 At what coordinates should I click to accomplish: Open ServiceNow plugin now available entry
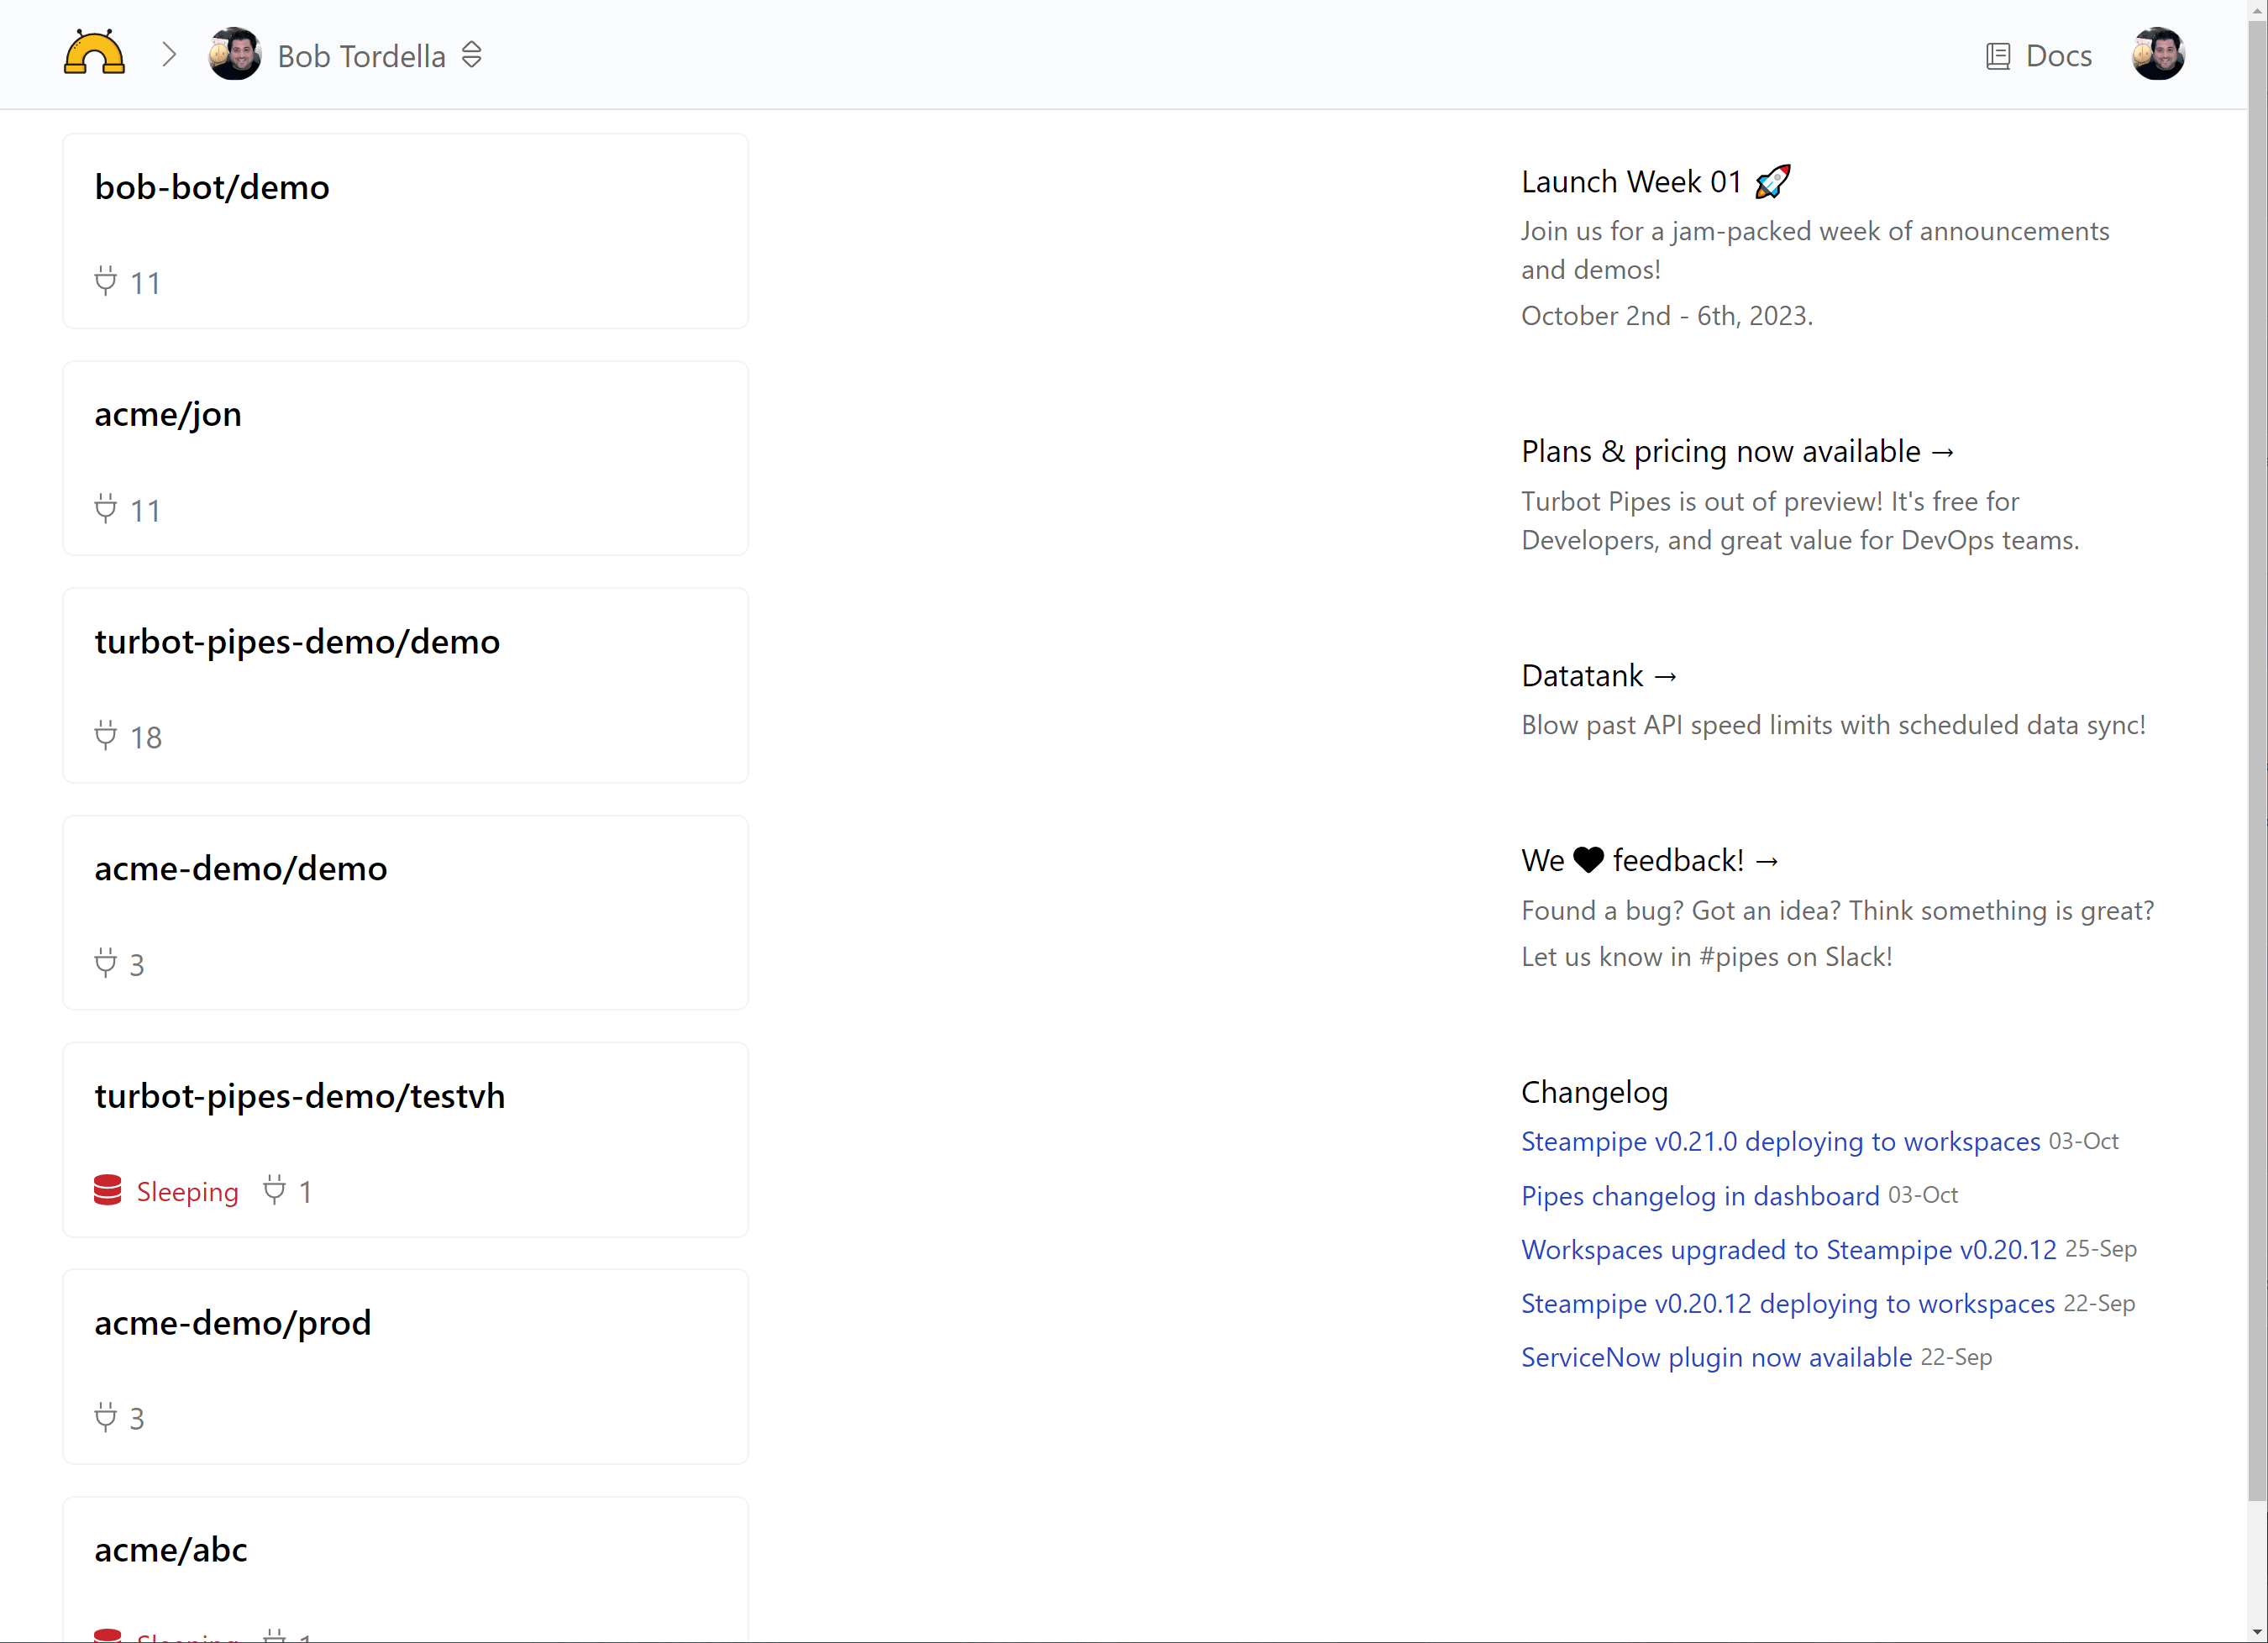[1716, 1357]
